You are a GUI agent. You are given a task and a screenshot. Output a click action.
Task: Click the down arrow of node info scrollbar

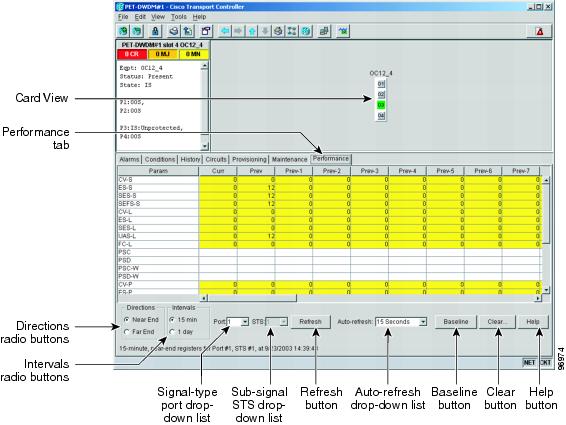pyautogui.click(x=205, y=146)
